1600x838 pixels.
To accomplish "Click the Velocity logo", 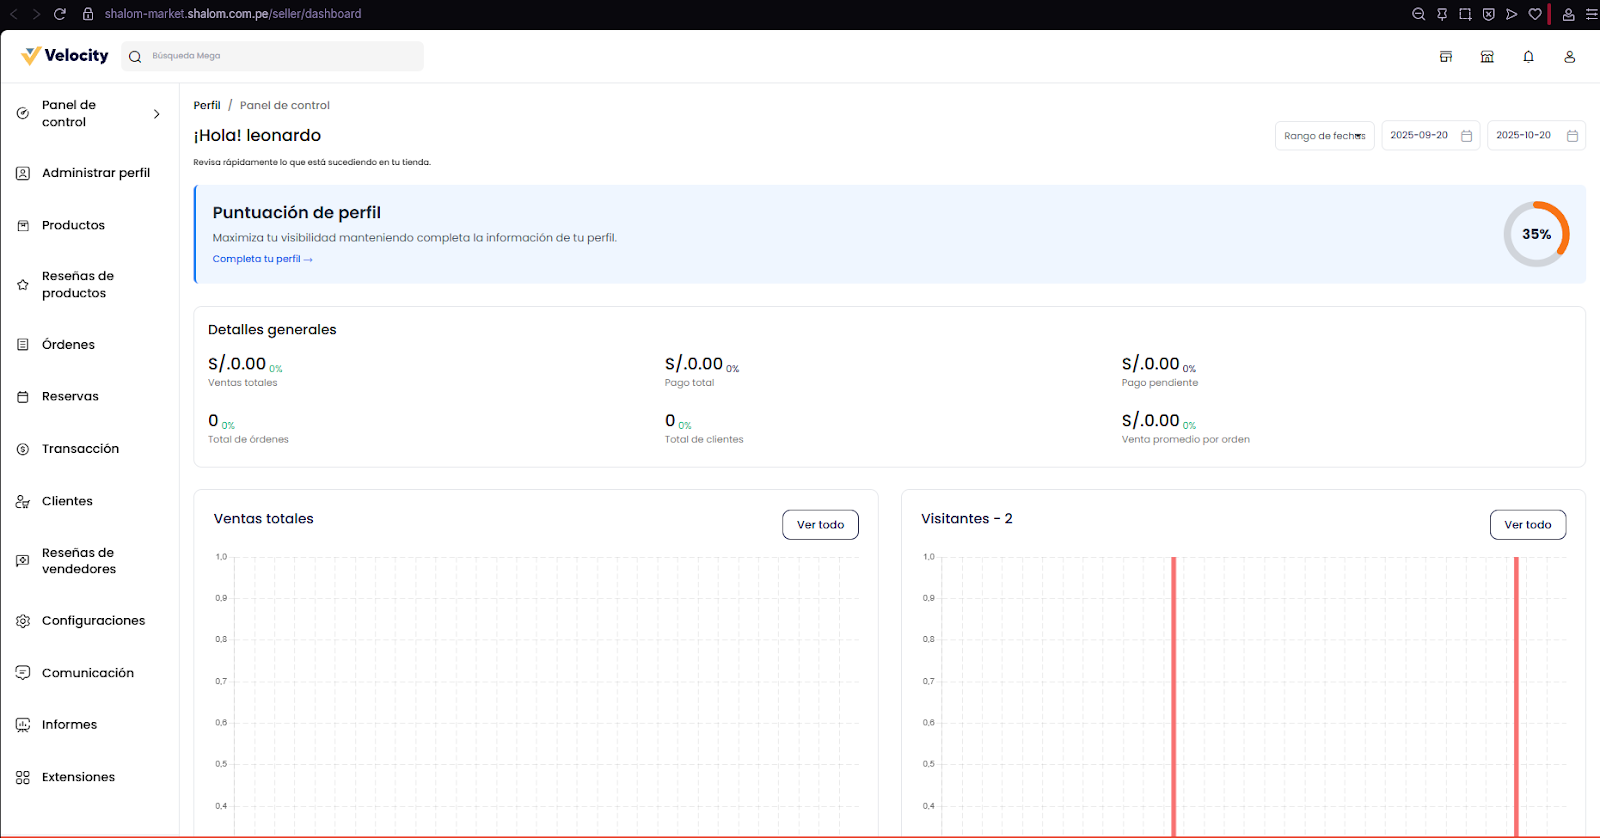I will click(x=65, y=56).
